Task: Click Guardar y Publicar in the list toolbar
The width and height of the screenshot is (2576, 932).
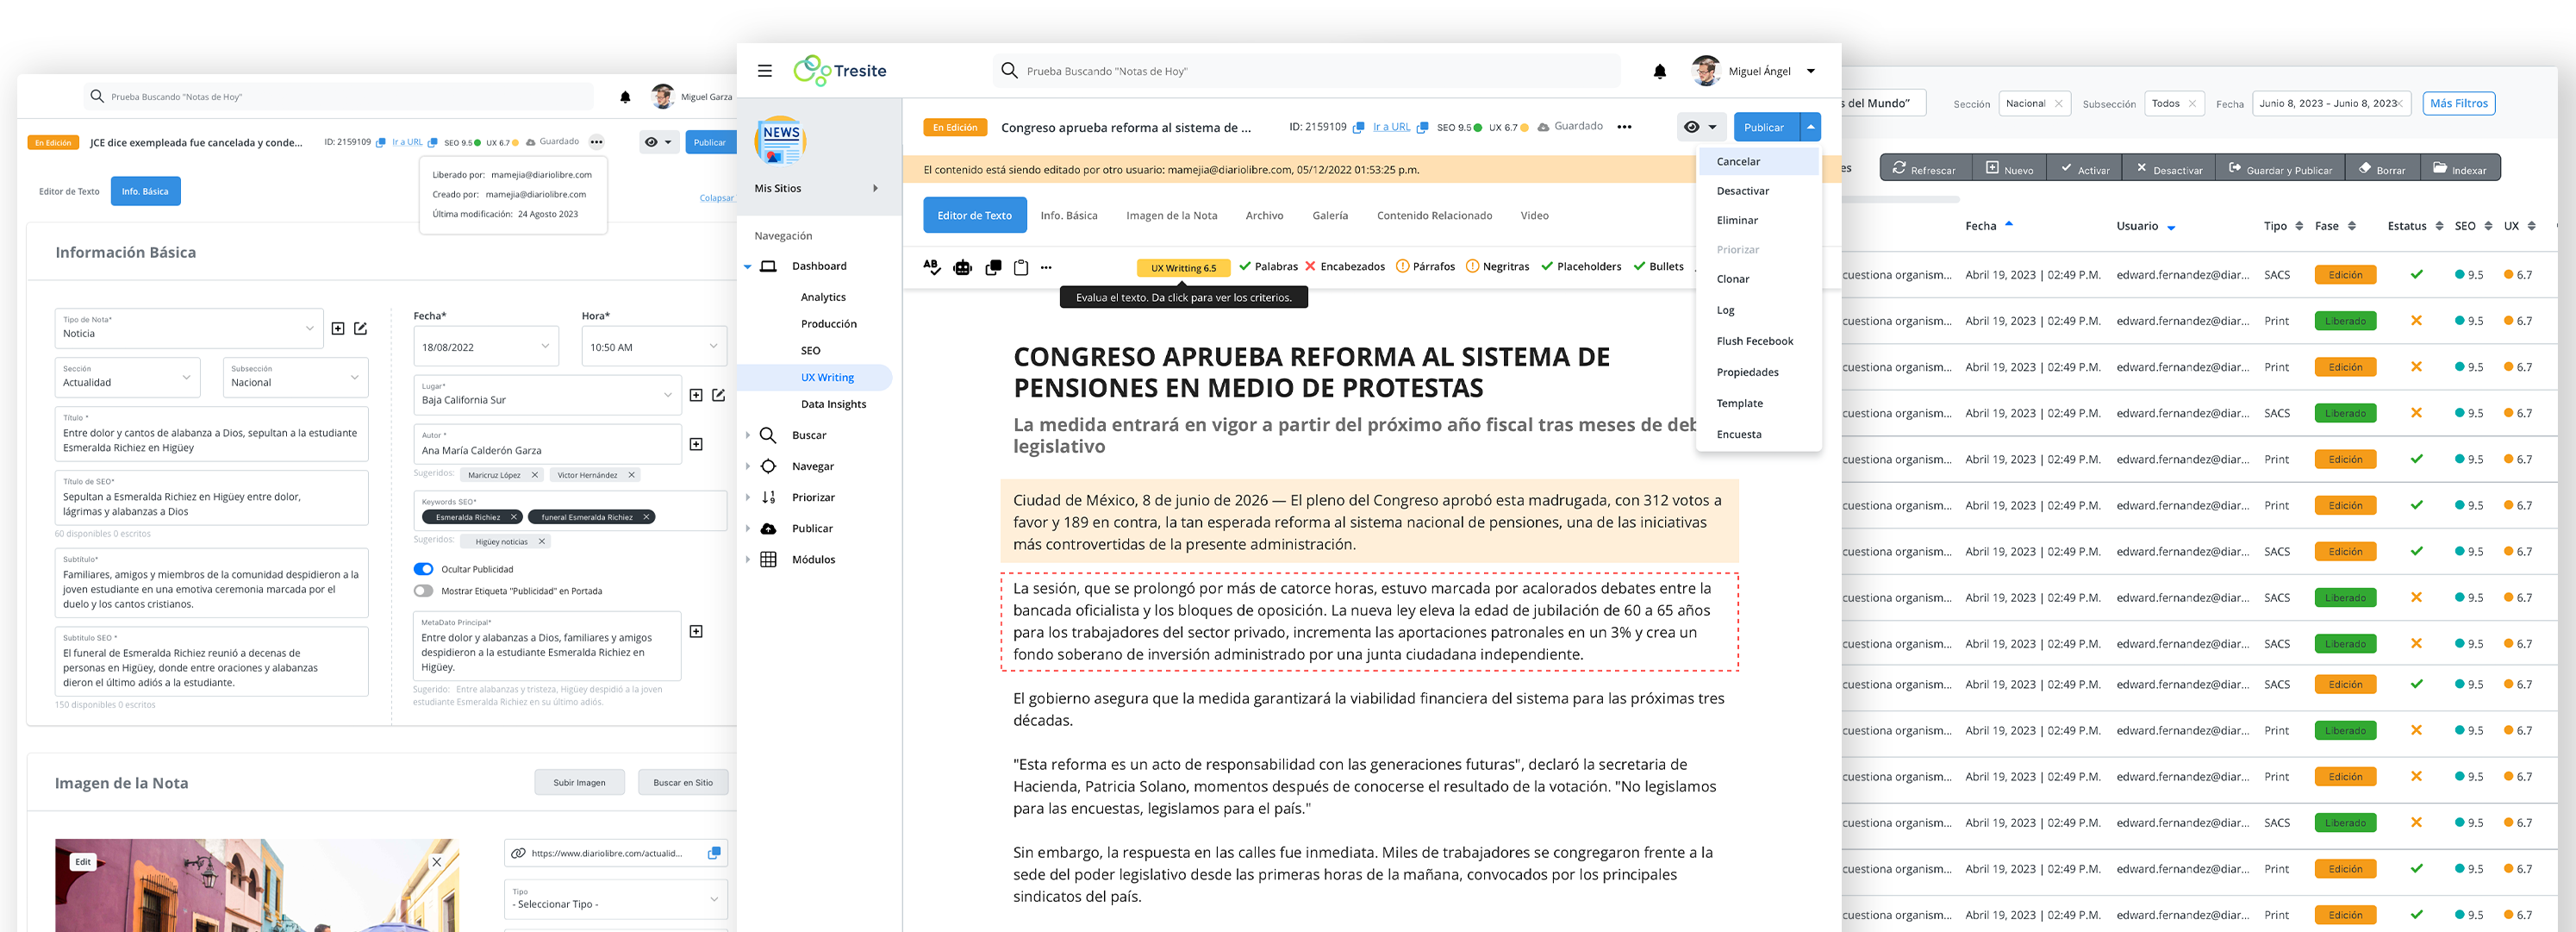Action: click(x=2281, y=169)
